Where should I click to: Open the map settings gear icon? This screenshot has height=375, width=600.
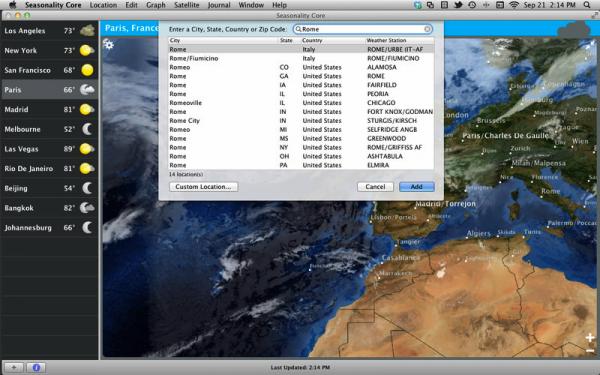pyautogui.click(x=109, y=44)
